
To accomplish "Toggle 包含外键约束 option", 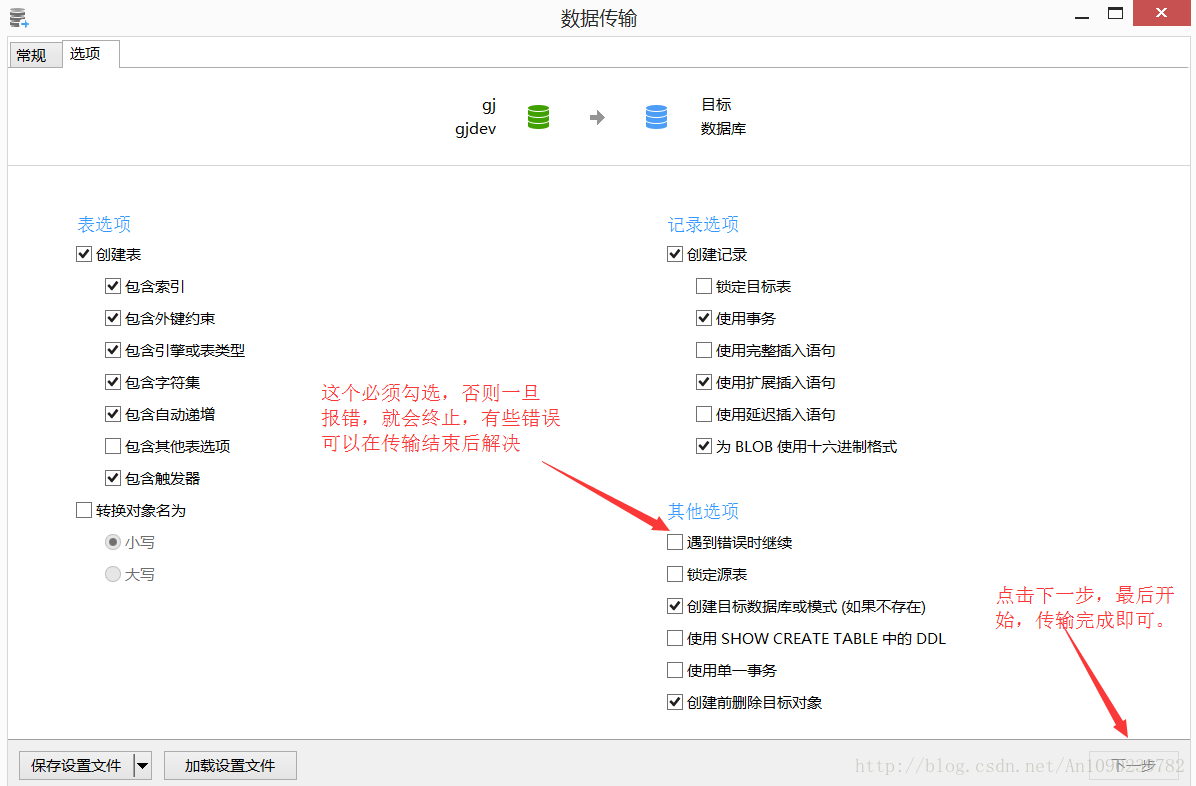I will (113, 318).
